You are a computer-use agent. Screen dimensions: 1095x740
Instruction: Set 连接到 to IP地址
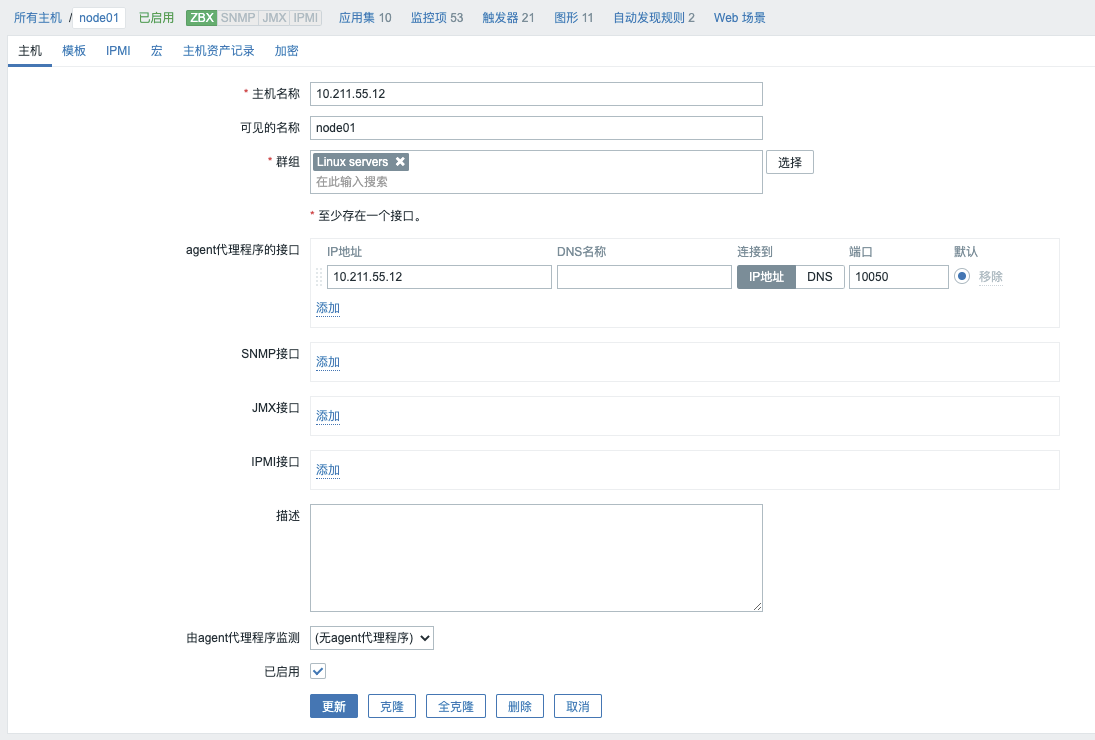[766, 277]
